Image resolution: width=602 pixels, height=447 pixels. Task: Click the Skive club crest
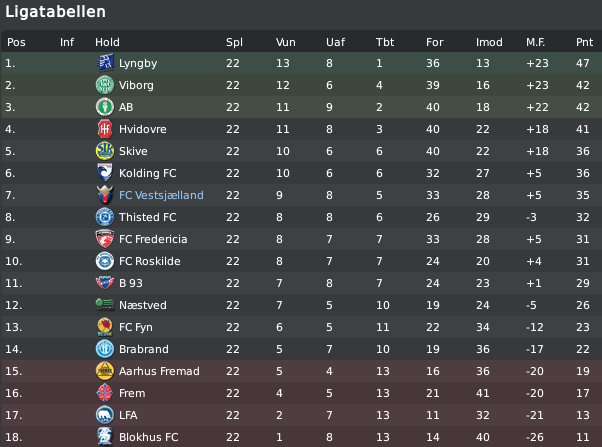105,151
